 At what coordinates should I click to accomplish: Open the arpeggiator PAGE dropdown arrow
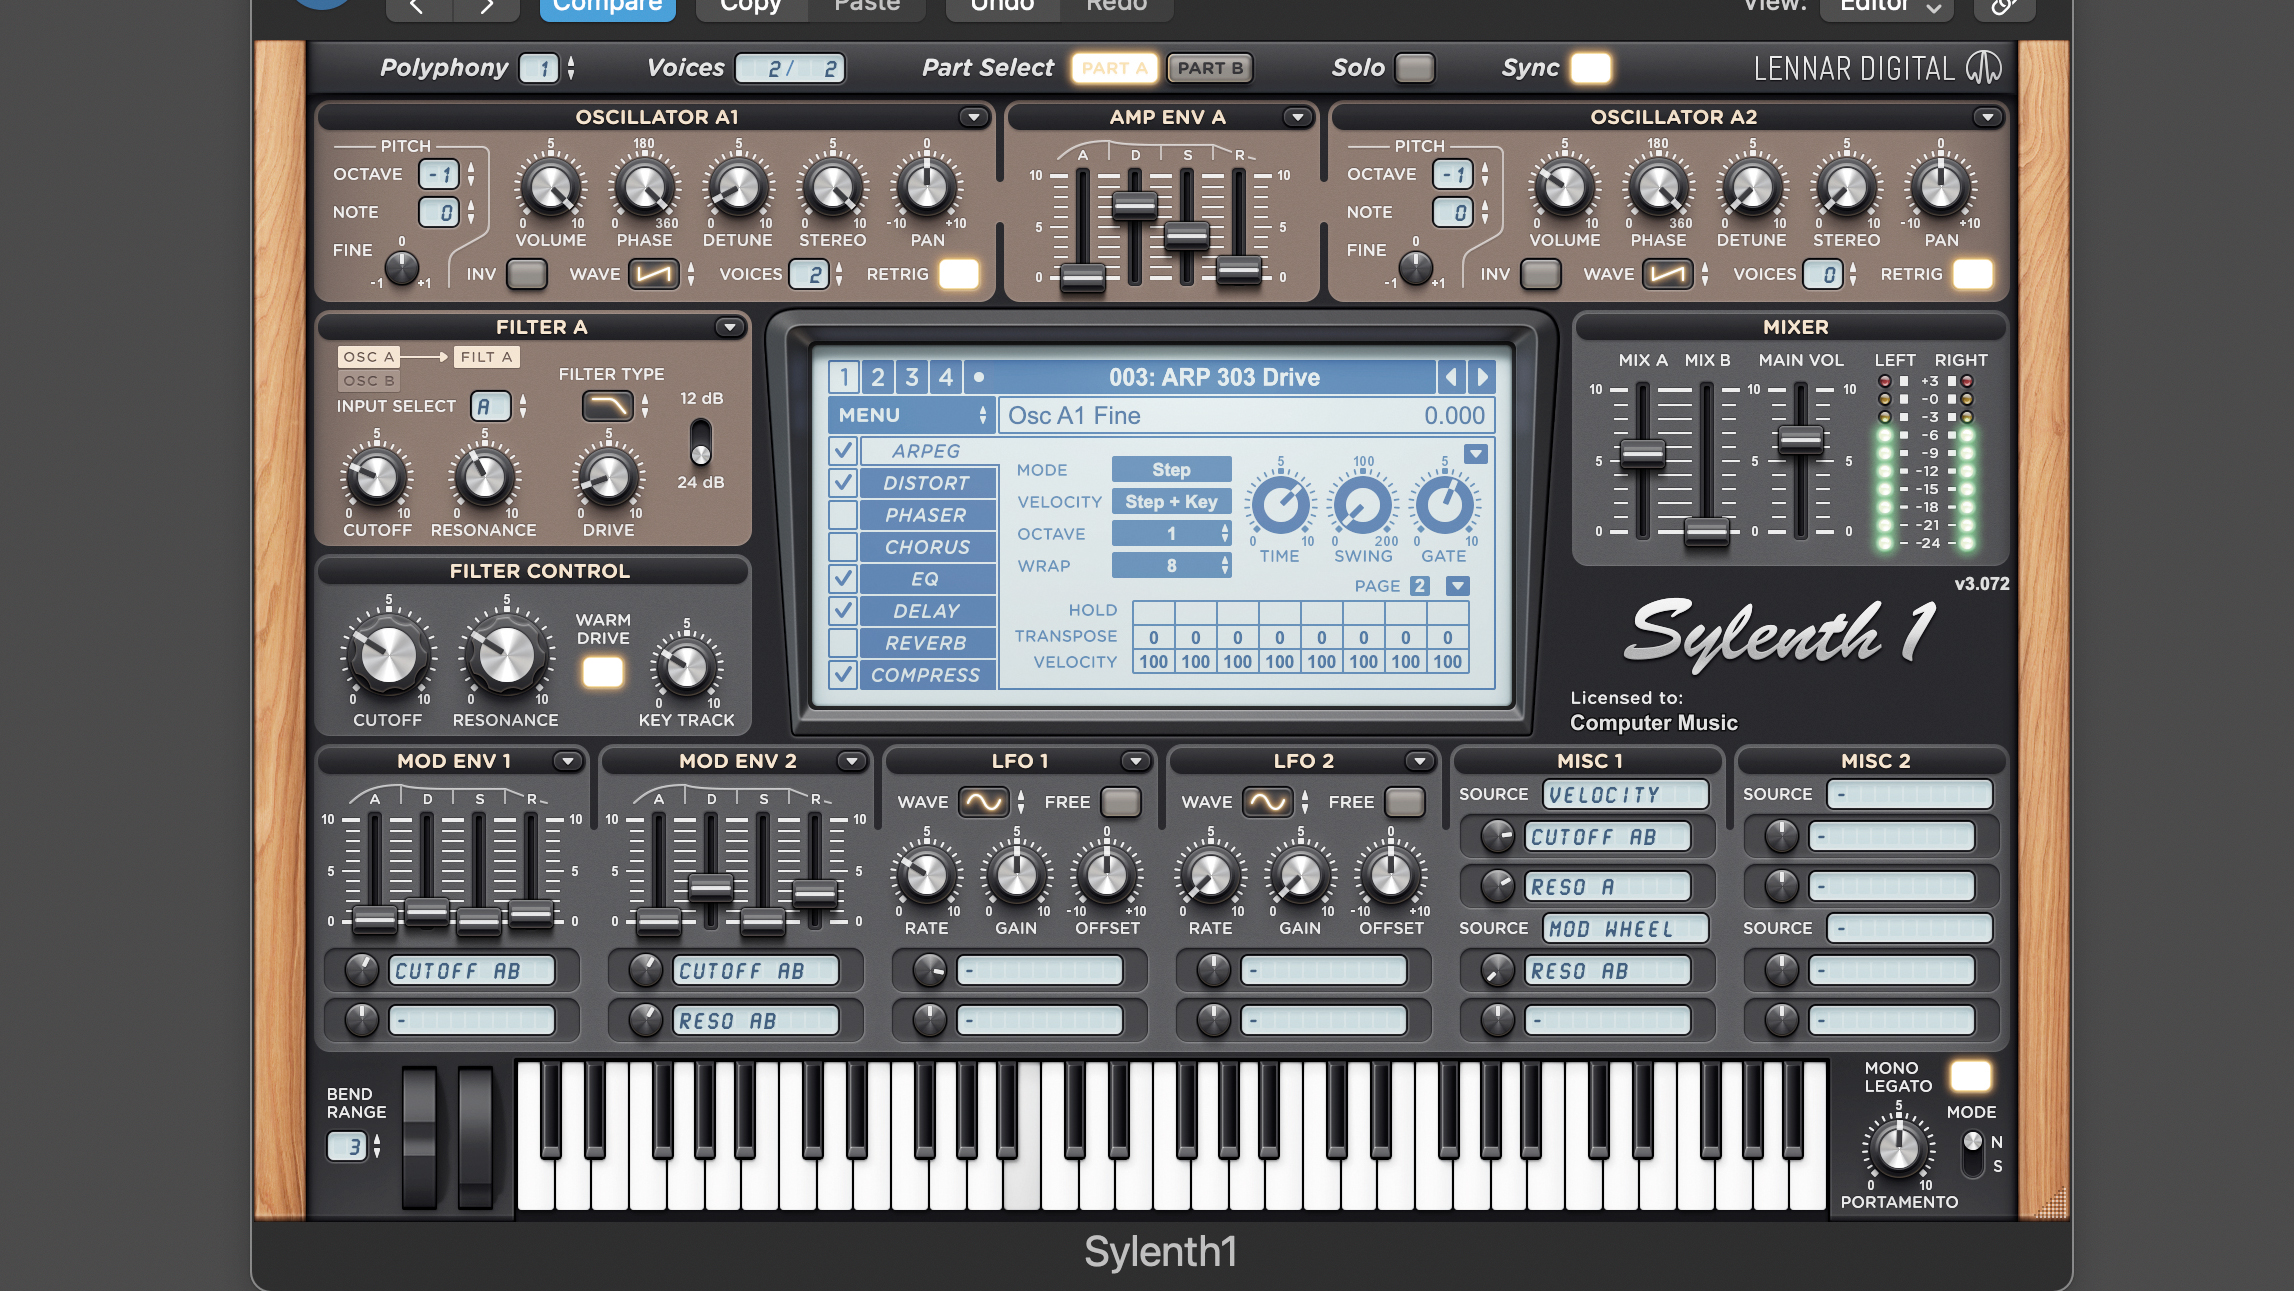(1457, 586)
